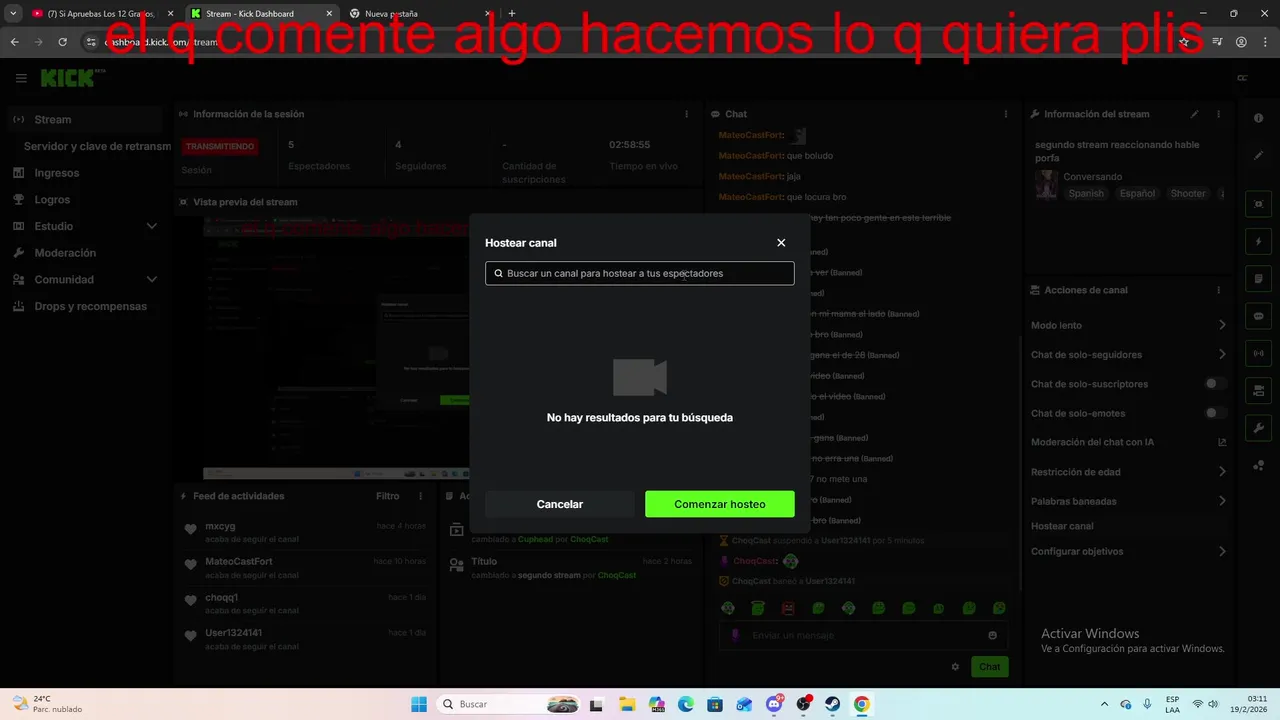Screen dimensions: 1280x720
Task: Open activity feed options menu
Action: 421,496
